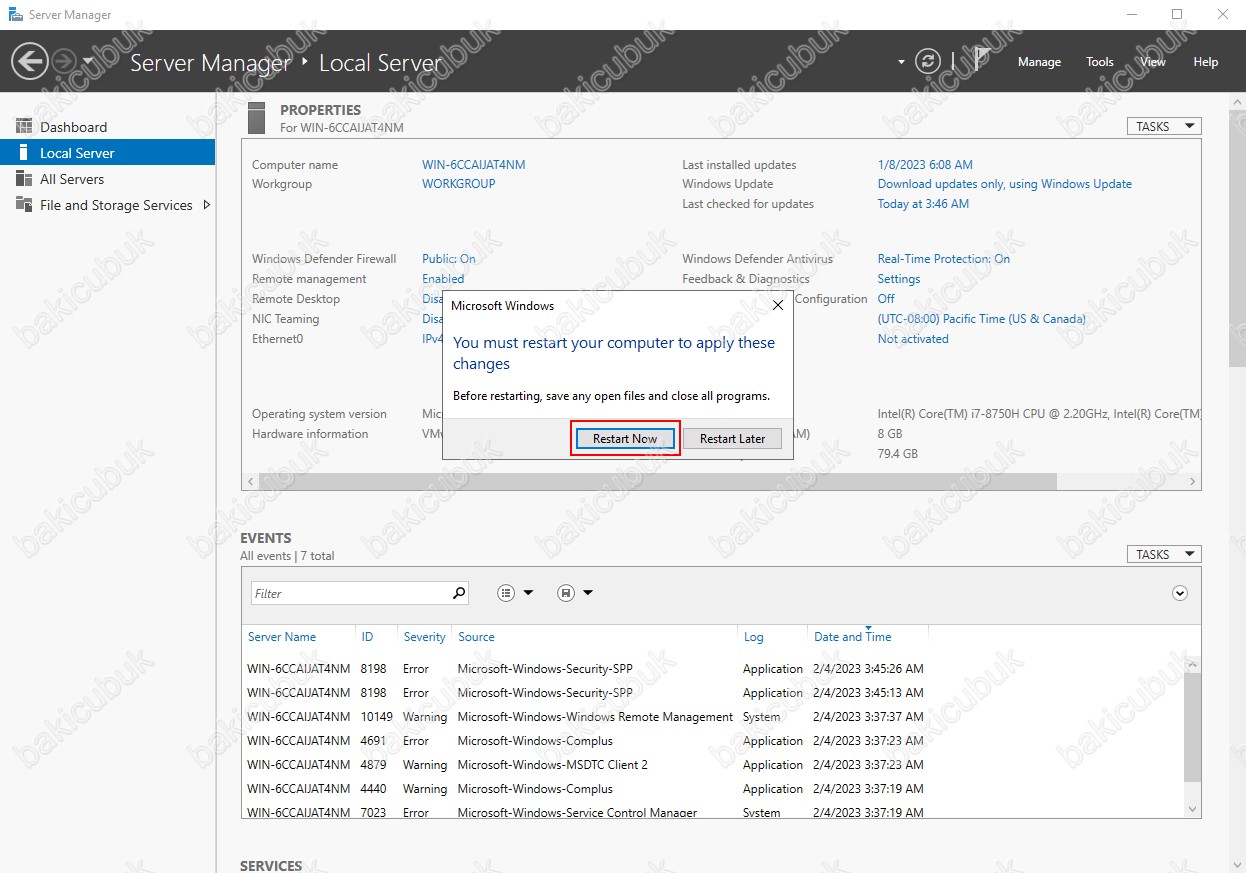
Task: Click the Today at 3:46 AM link
Action: [923, 204]
